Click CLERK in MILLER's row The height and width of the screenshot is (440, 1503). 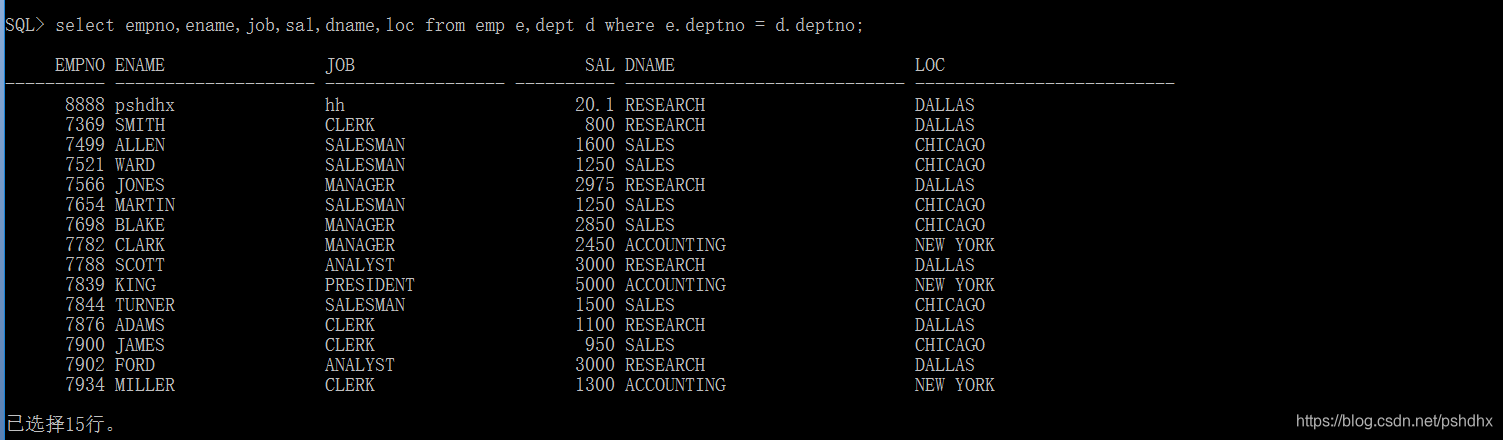pos(350,385)
